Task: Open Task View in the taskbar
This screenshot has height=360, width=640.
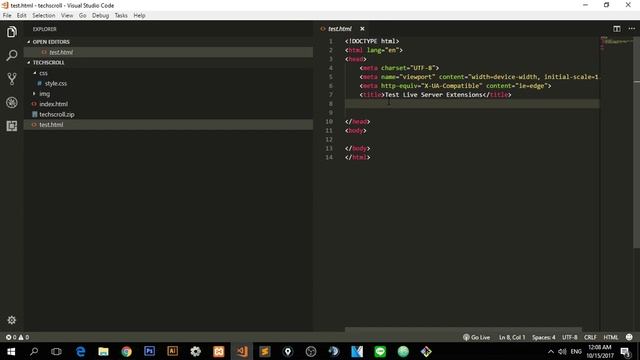Action: [x=56, y=351]
